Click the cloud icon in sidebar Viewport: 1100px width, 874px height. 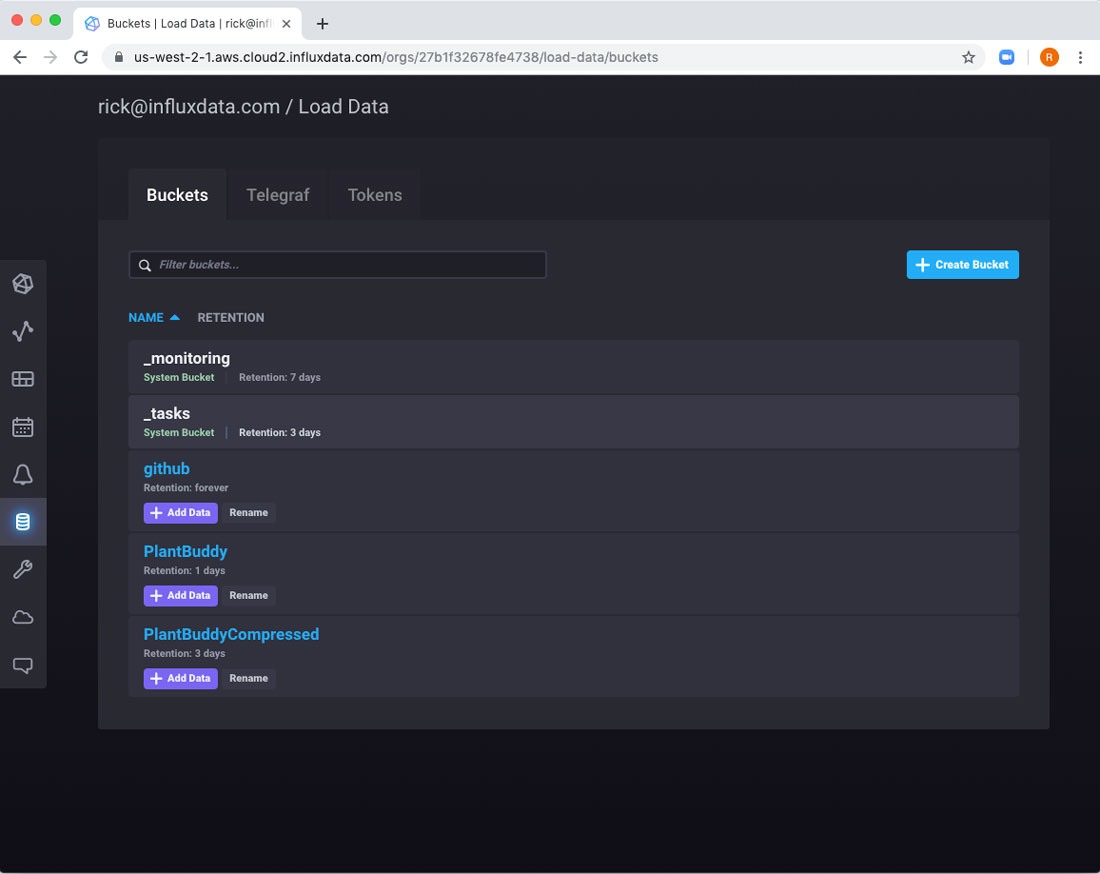[23, 617]
